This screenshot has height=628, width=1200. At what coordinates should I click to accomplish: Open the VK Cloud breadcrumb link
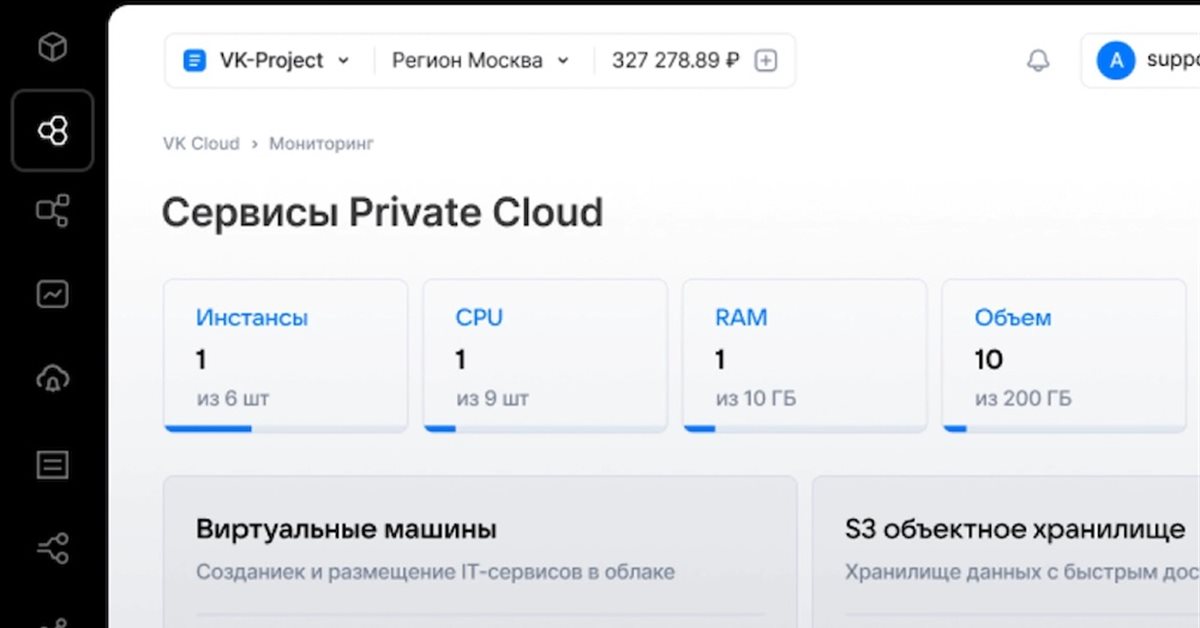200,143
